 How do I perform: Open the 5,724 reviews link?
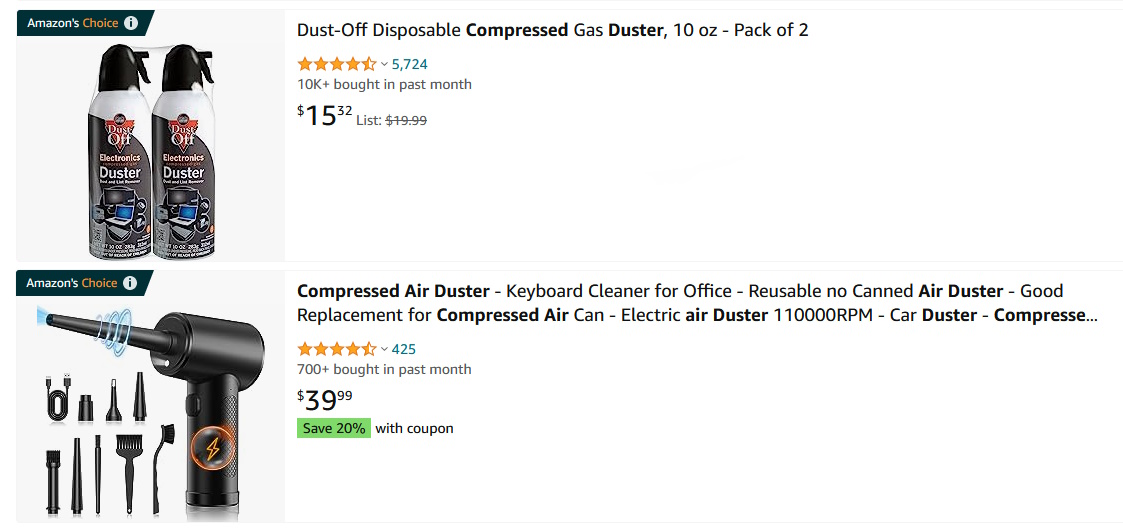click(410, 64)
